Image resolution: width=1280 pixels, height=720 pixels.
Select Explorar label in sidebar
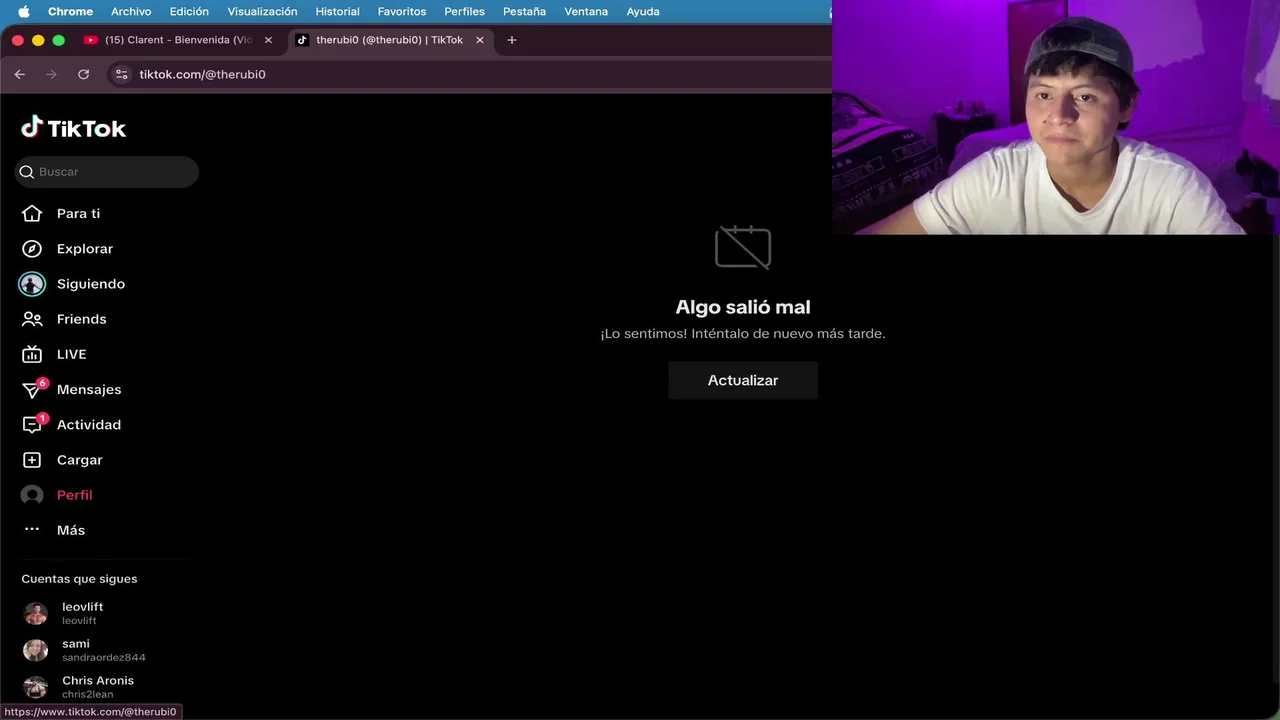[85, 249]
